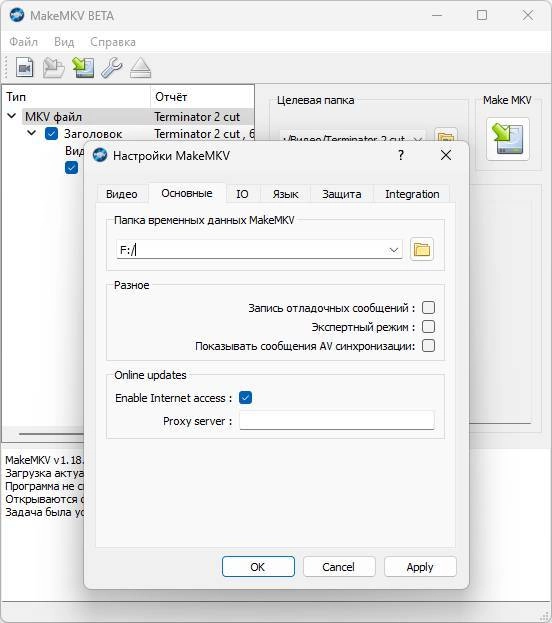Image resolution: width=552 pixels, height=623 pixels.
Task: Open the IO tab
Action: (242, 194)
